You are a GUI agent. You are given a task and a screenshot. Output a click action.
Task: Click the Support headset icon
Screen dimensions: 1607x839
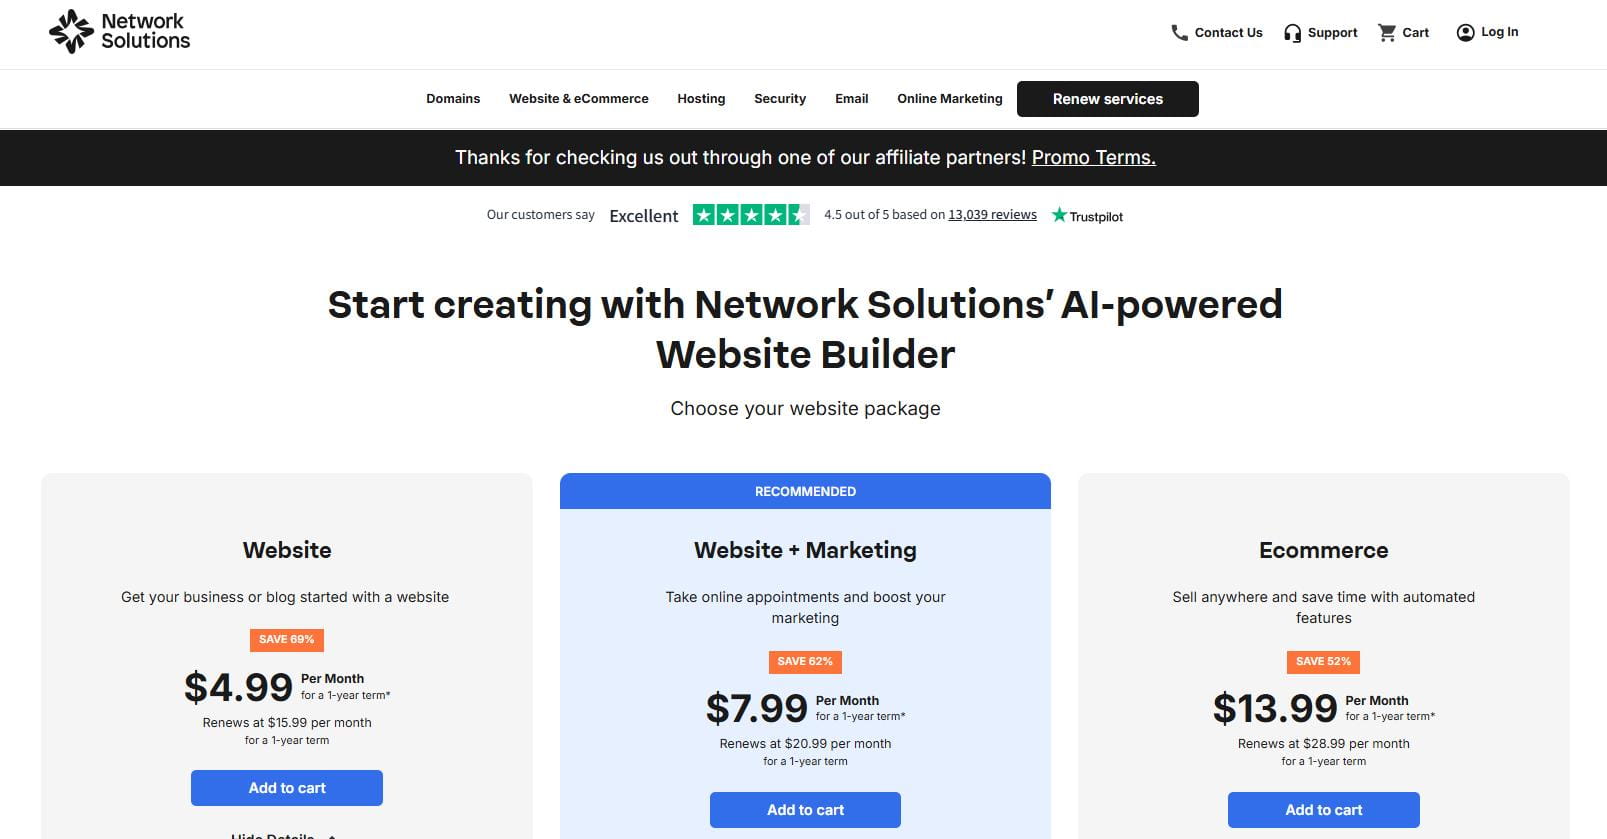[1292, 33]
